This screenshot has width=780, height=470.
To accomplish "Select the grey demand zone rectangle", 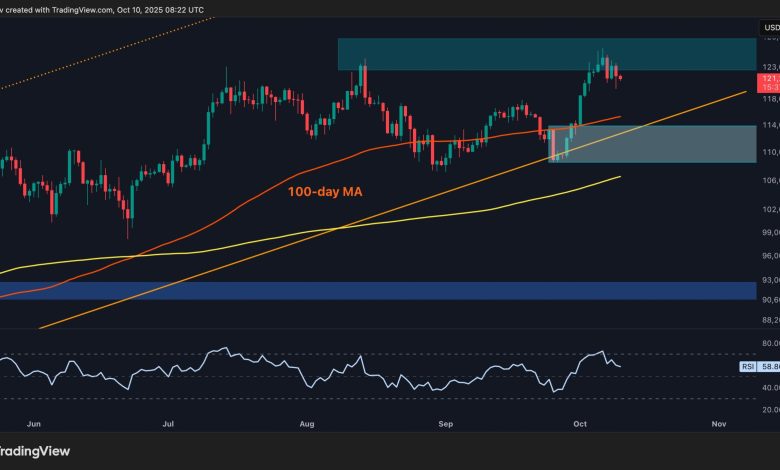I will click(680, 144).
